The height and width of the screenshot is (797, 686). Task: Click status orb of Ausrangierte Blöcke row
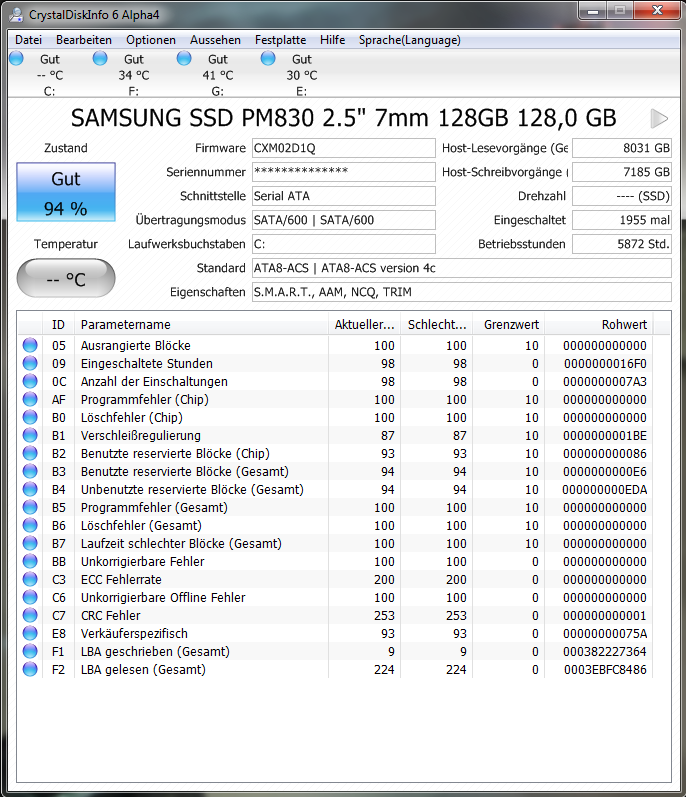[x=30, y=345]
